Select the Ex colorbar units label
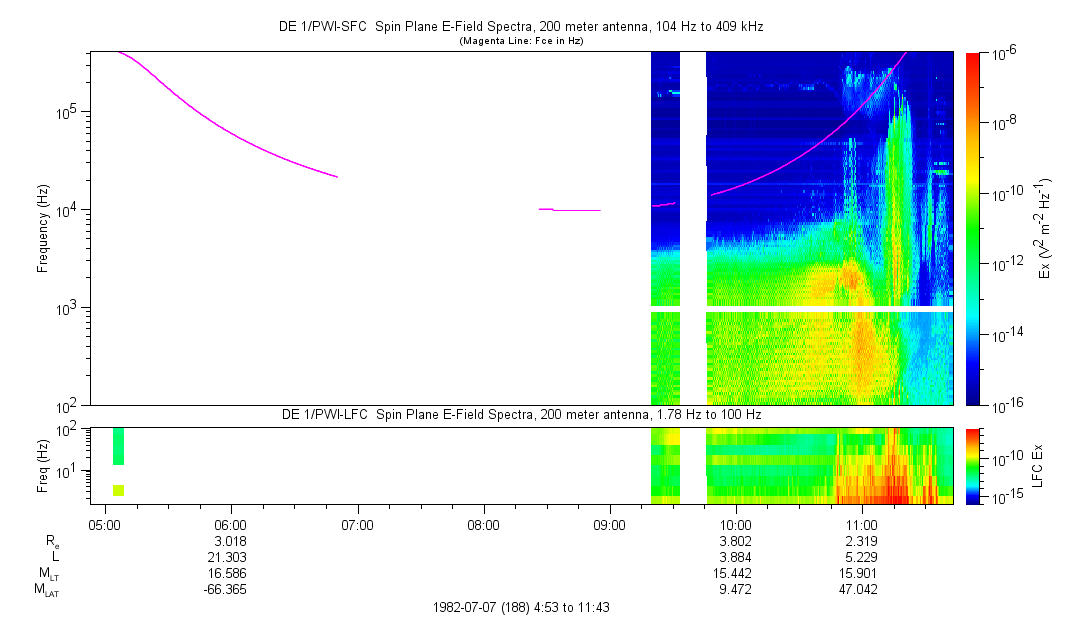Image resolution: width=1083 pixels, height=620 pixels. [1045, 228]
